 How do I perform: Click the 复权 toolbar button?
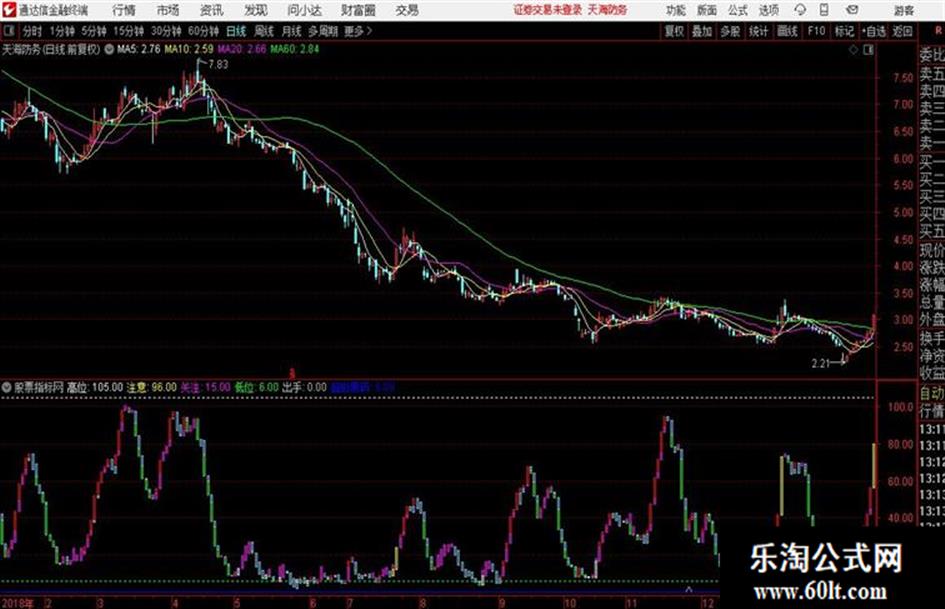click(674, 31)
